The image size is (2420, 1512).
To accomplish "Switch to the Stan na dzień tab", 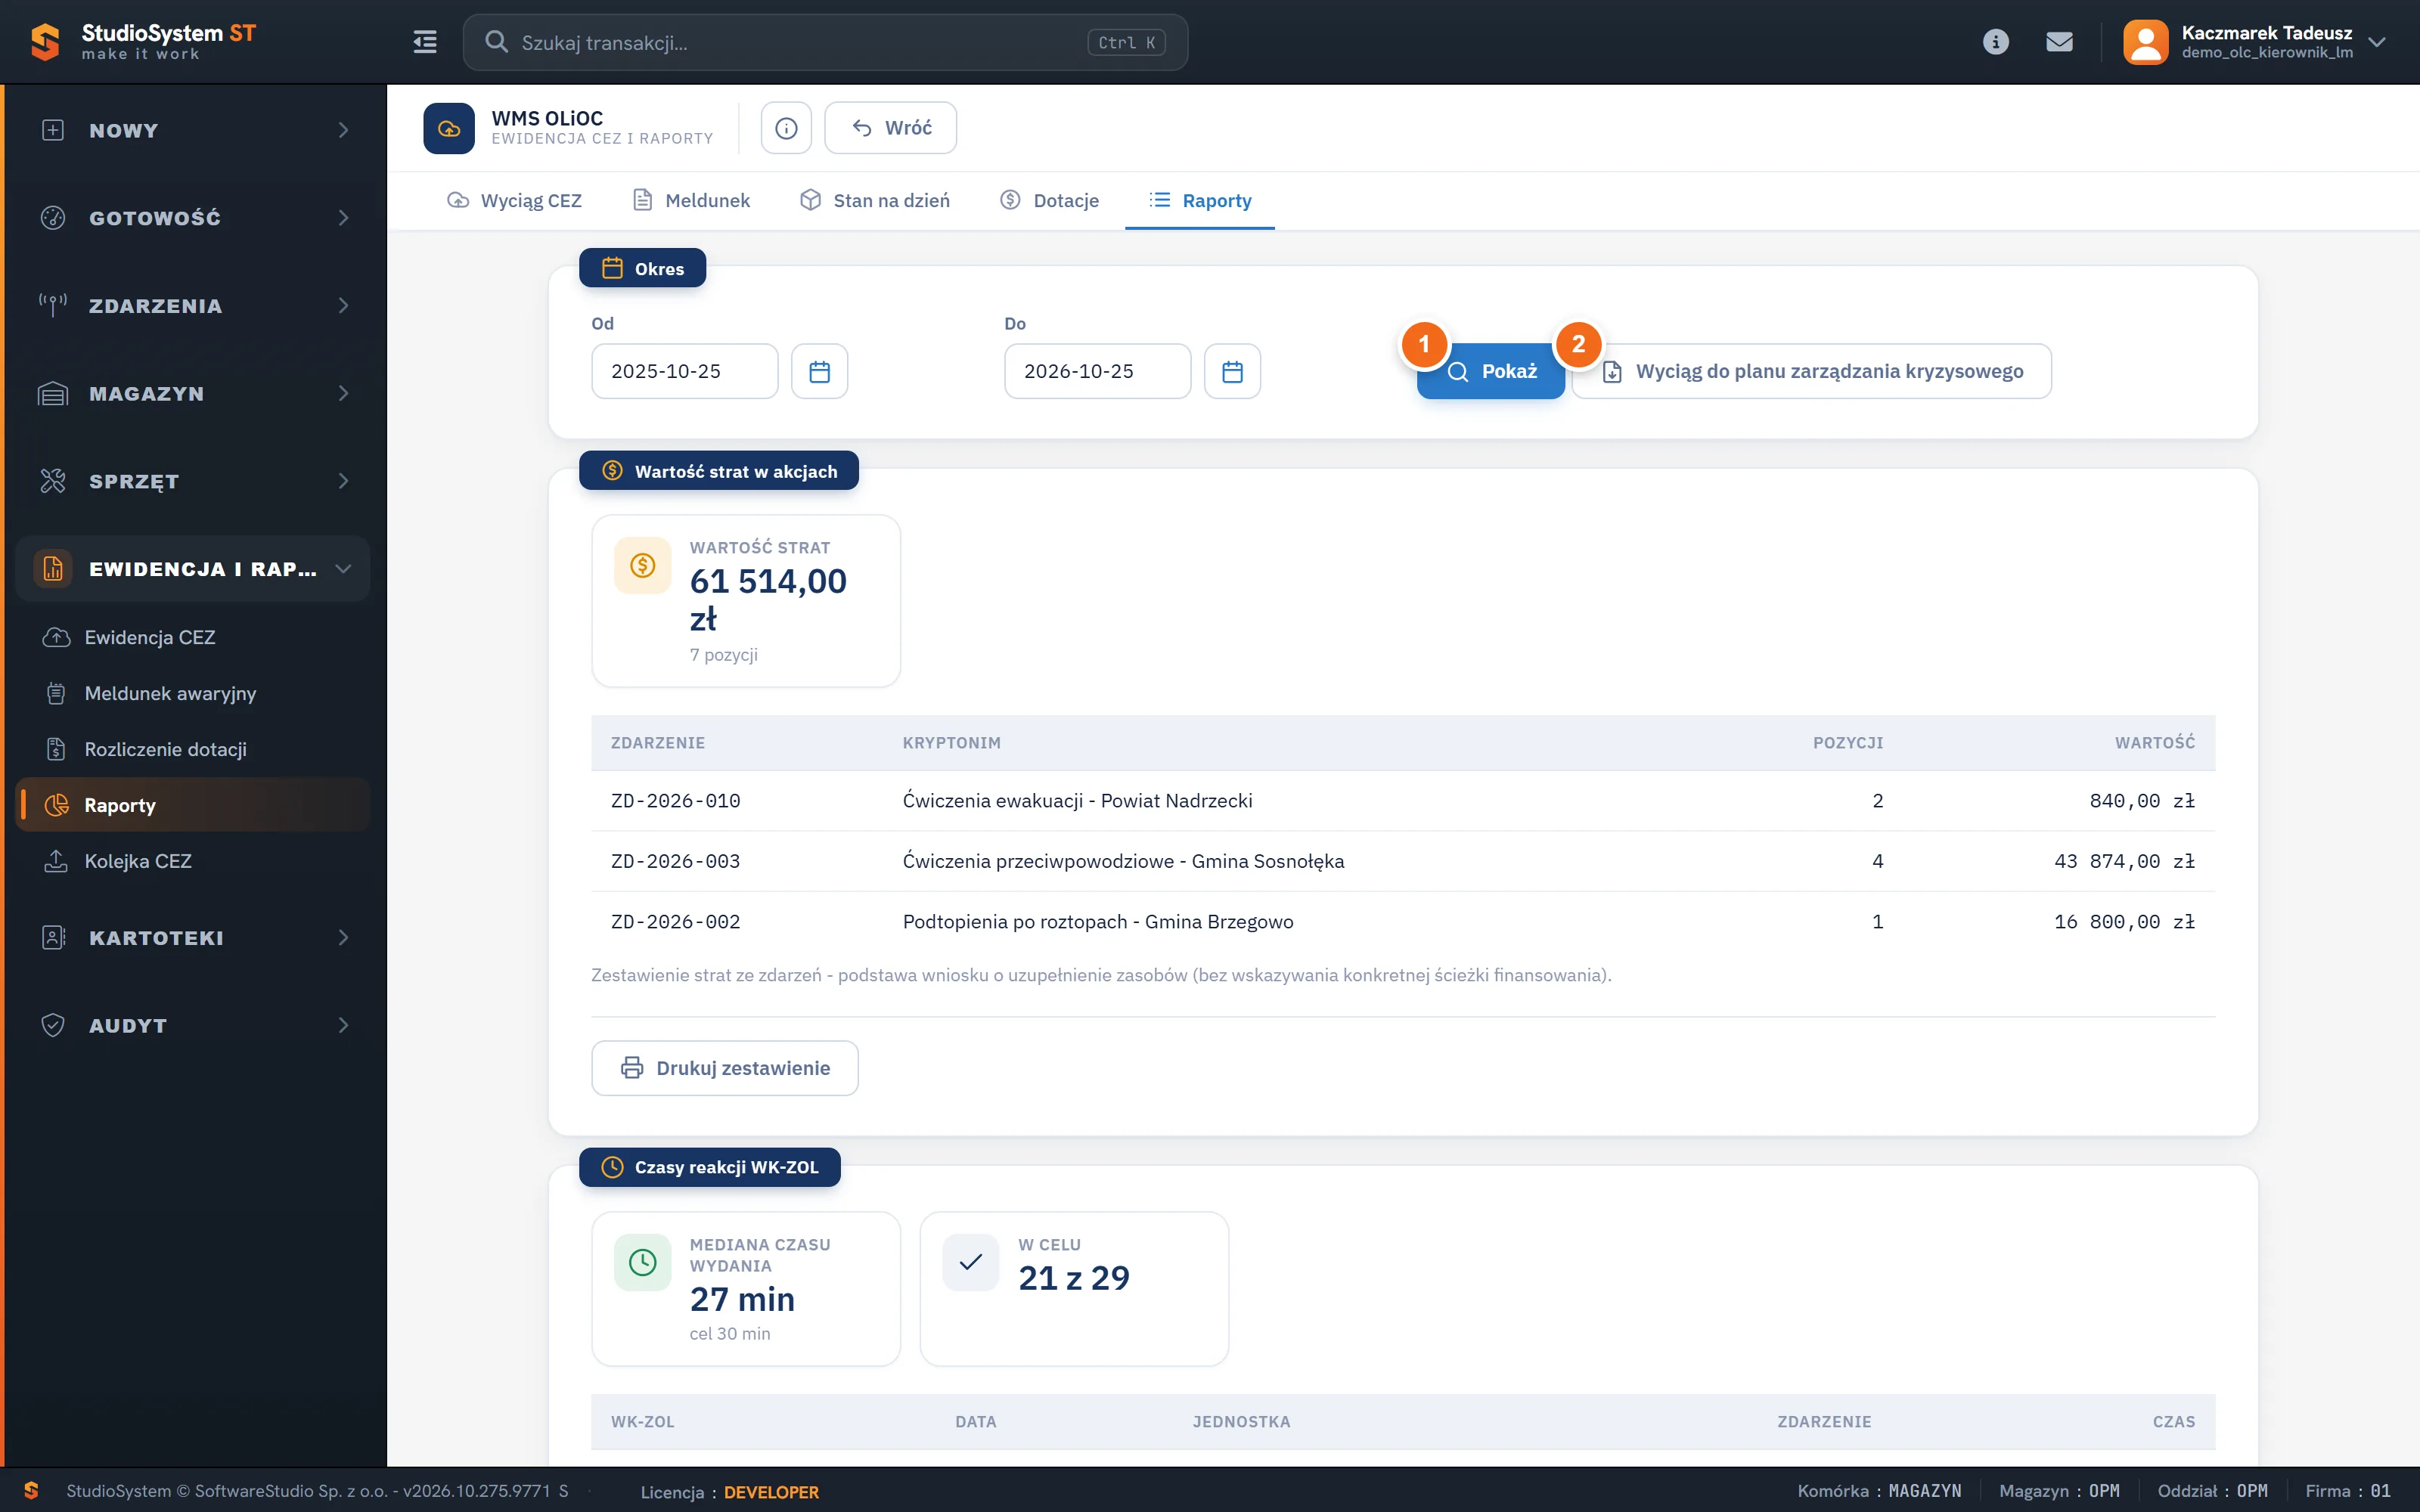I will coord(875,200).
